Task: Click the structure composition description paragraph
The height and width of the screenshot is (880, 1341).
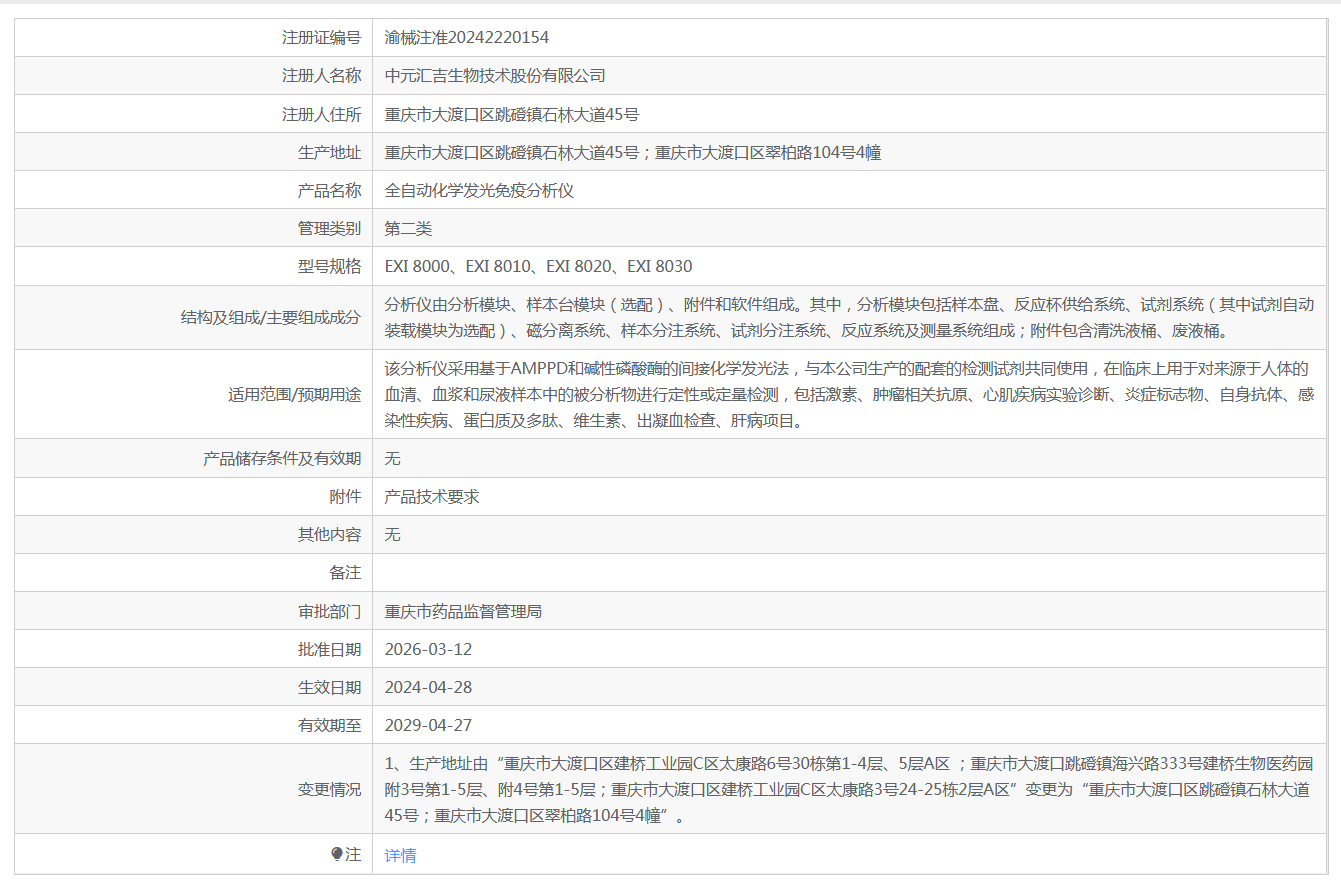Action: pyautogui.click(x=849, y=317)
